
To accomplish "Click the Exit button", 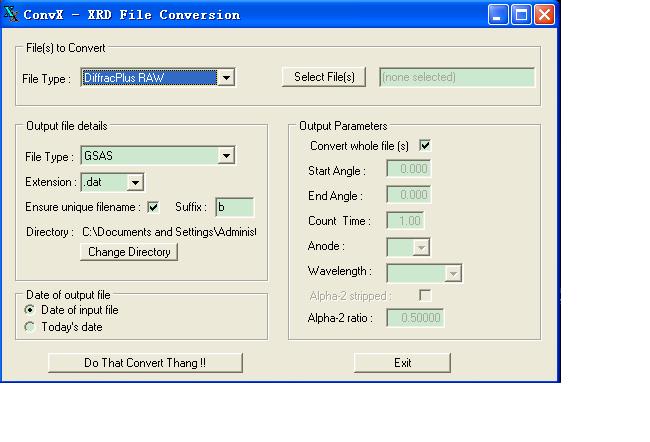I will tap(402, 363).
